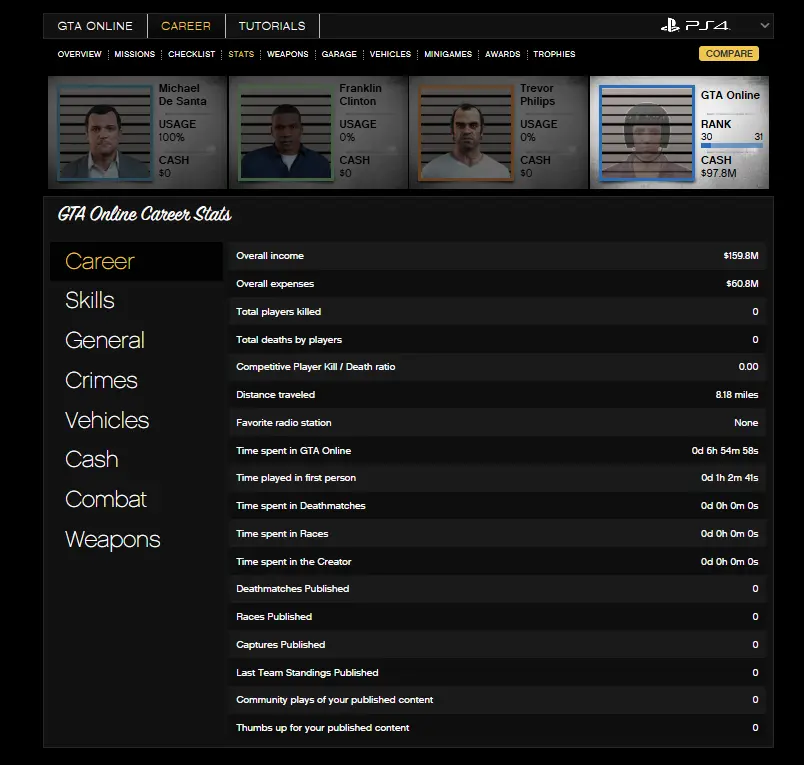Open the Cash stats category
This screenshot has width=804, height=765.
click(92, 459)
